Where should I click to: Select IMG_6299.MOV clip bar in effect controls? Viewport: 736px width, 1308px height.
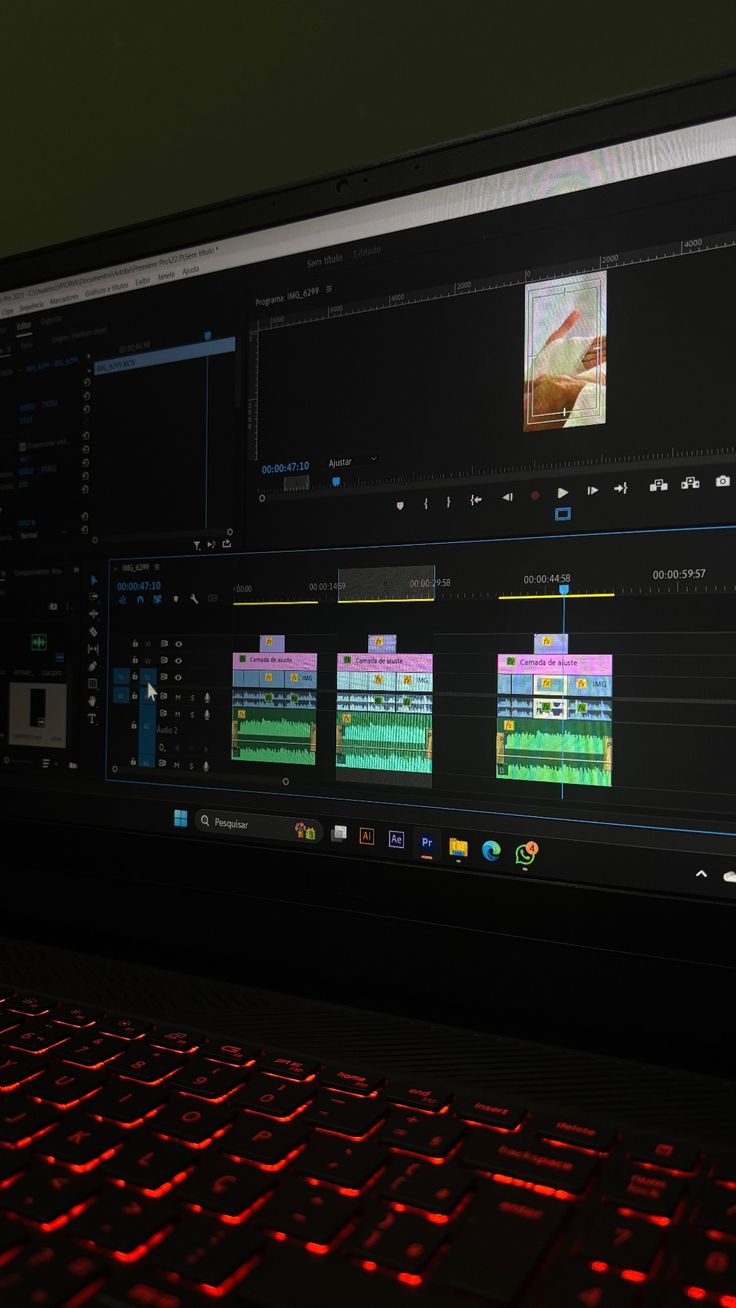tap(165, 355)
